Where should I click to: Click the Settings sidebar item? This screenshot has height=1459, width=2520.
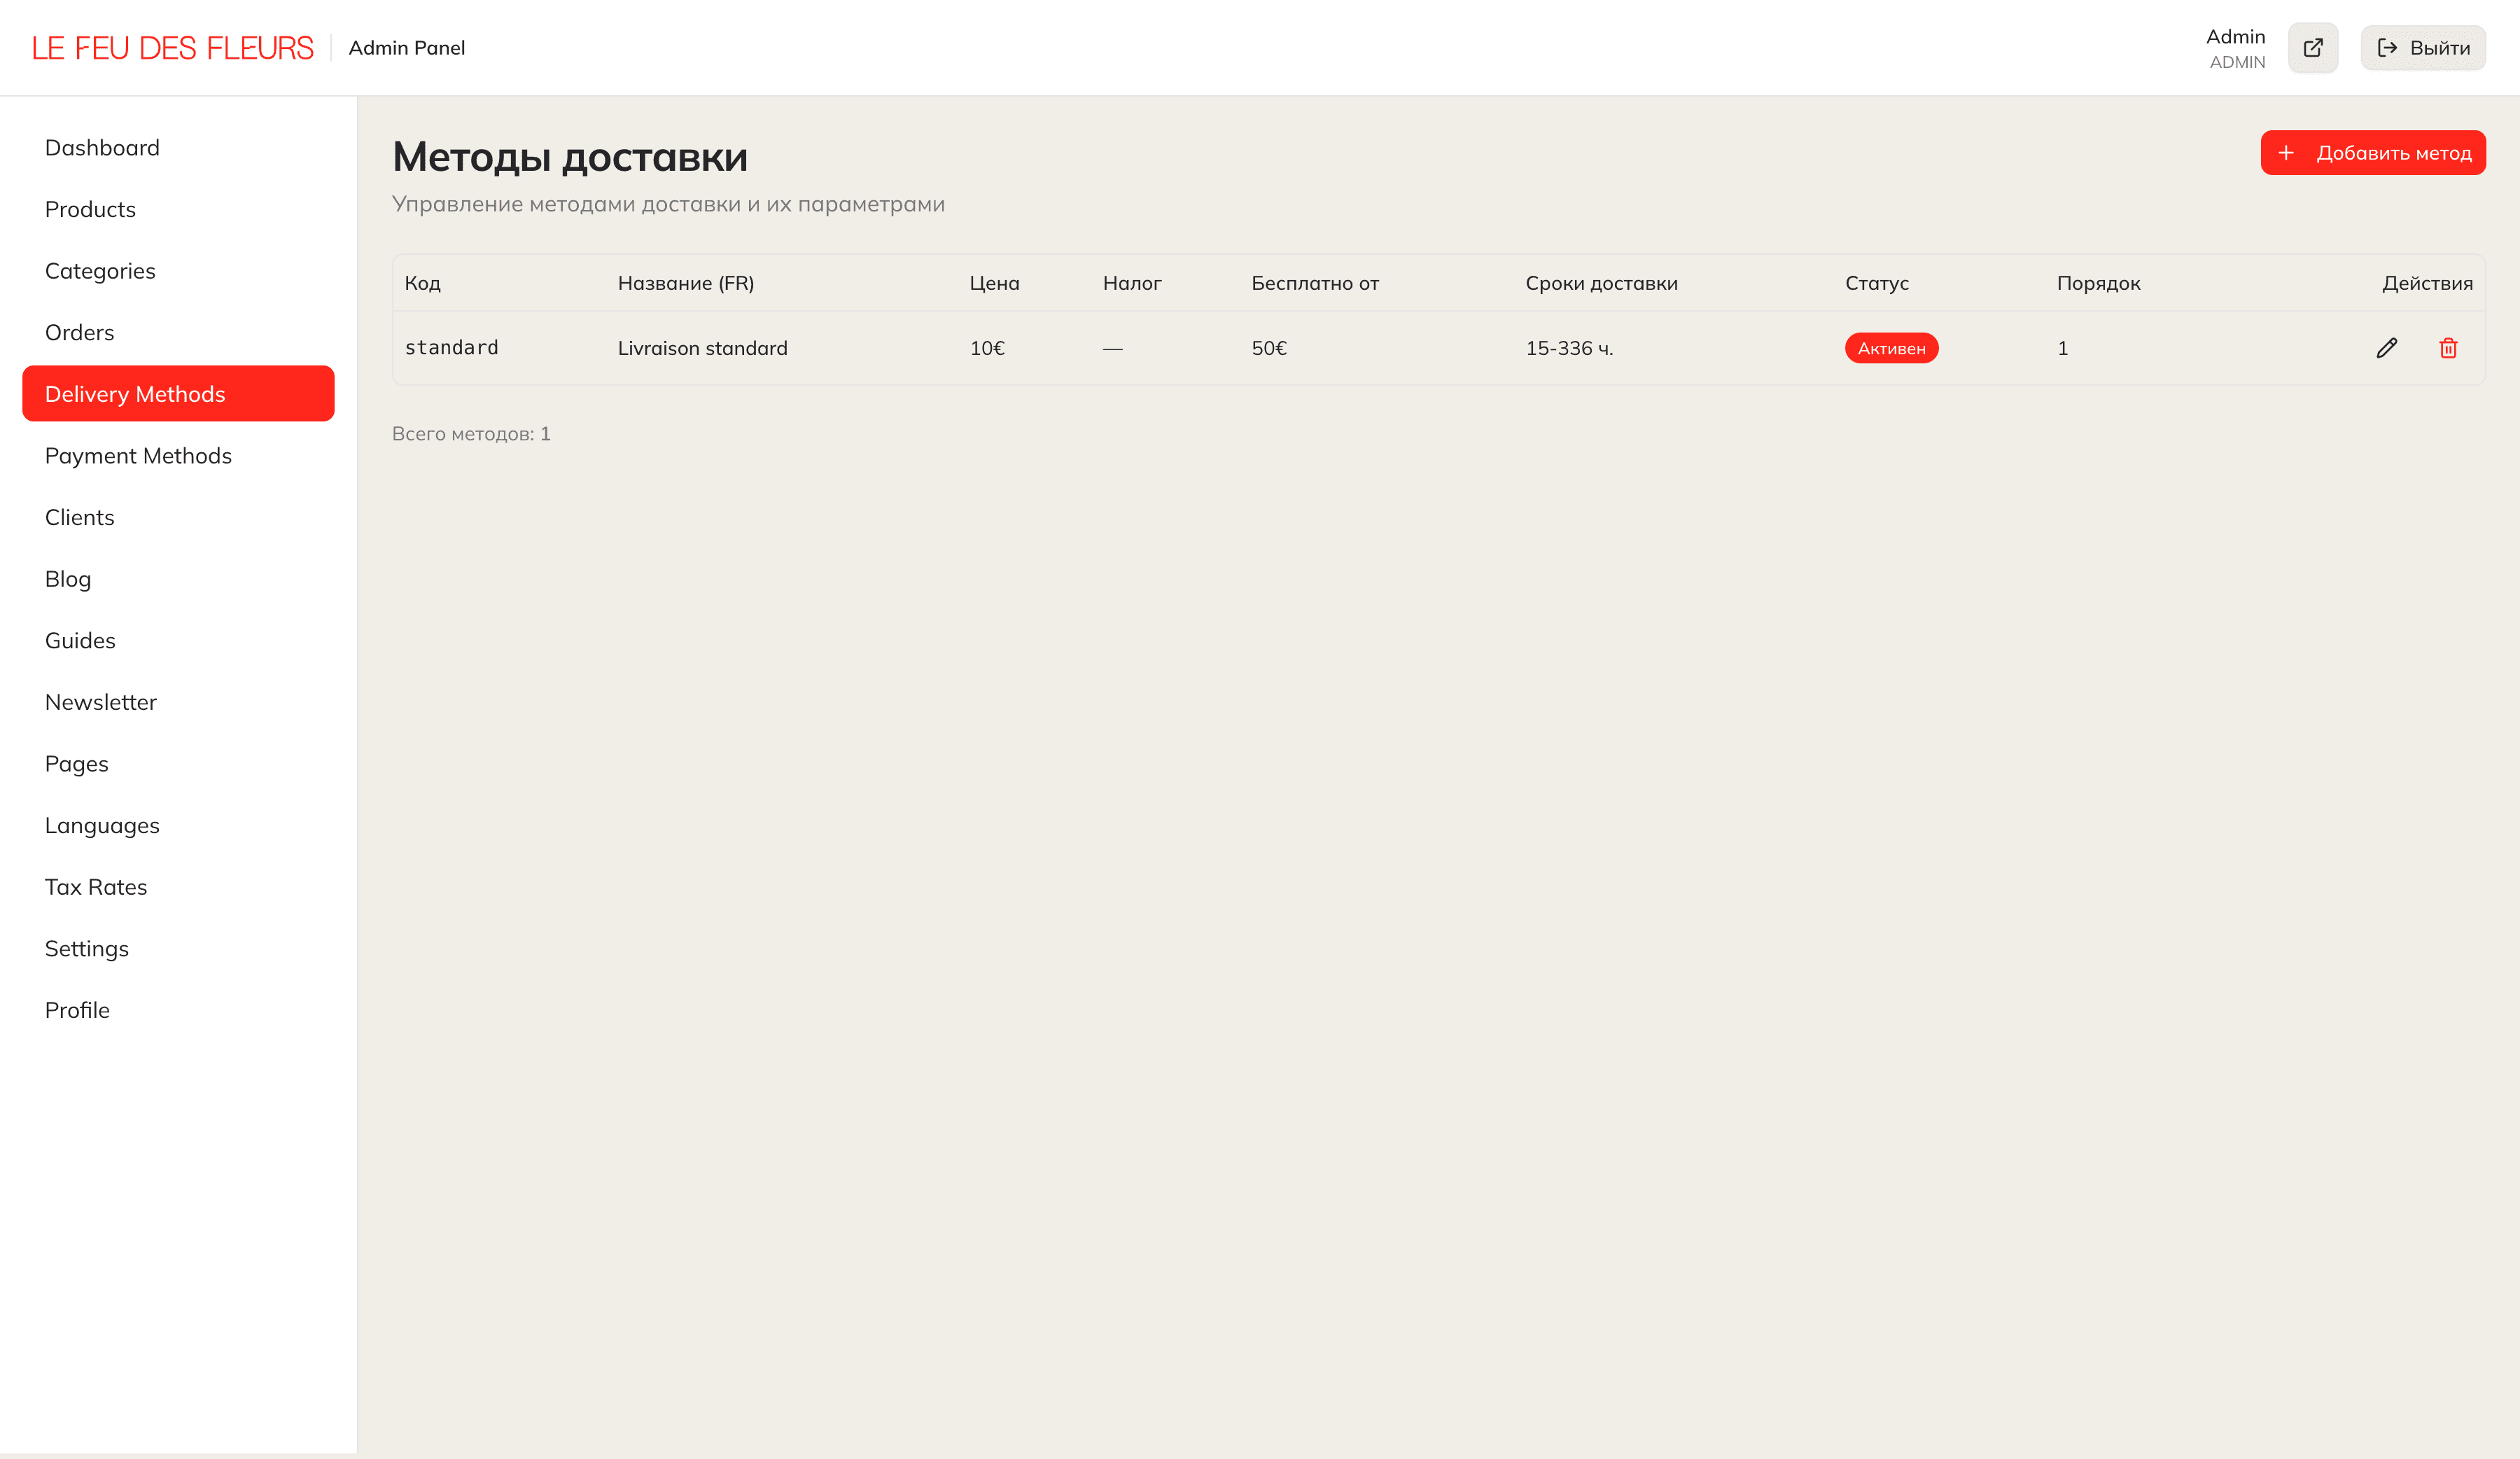(x=87, y=948)
